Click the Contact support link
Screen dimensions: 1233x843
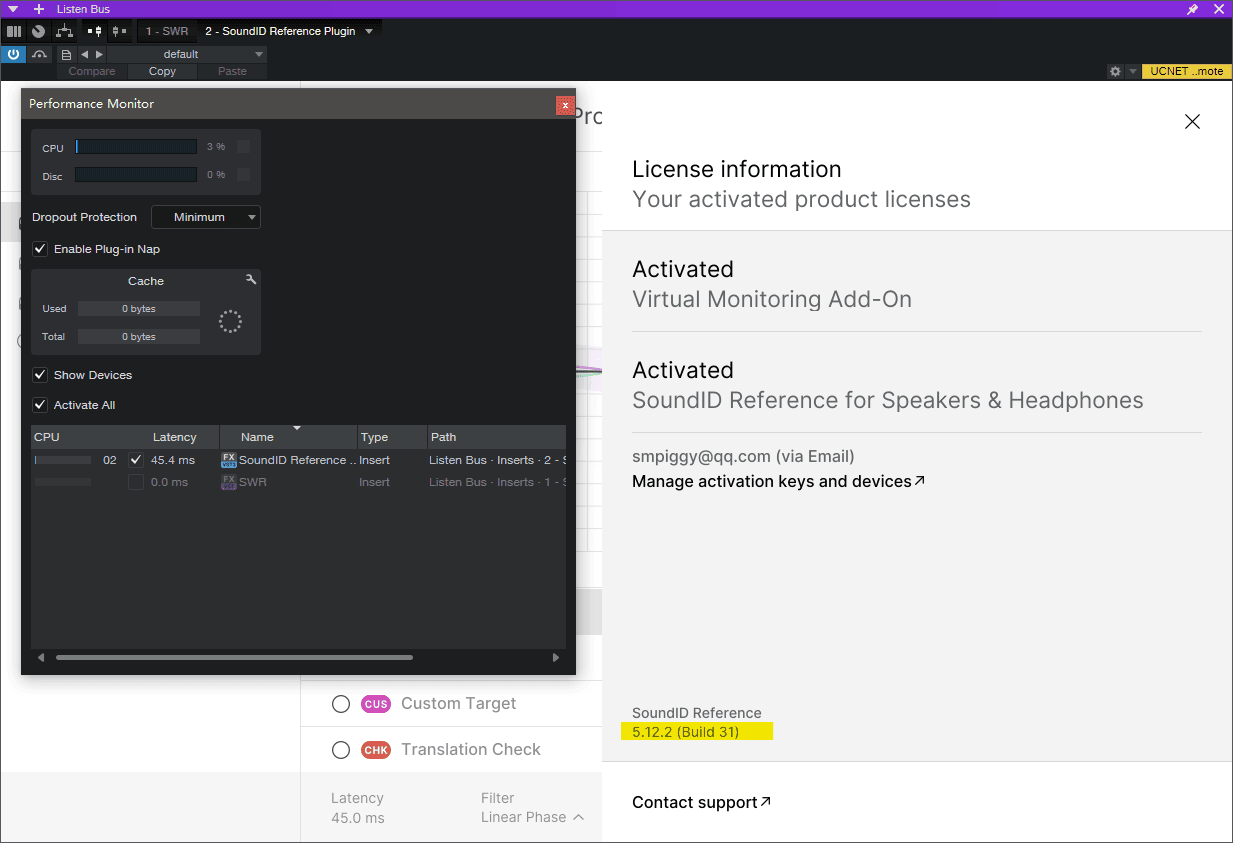(x=701, y=802)
